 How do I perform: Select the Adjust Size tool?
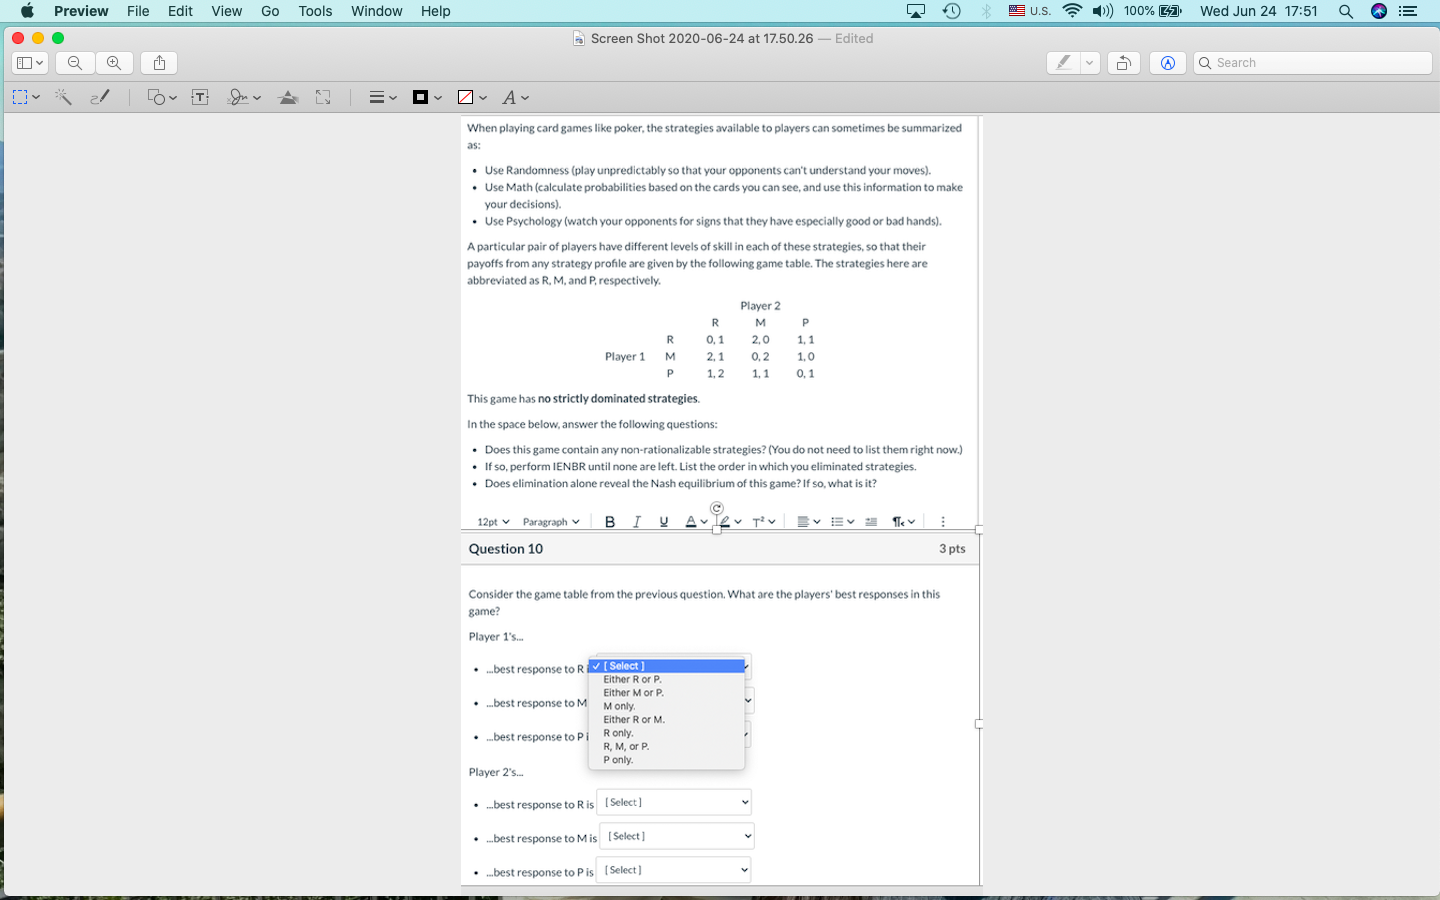click(322, 97)
